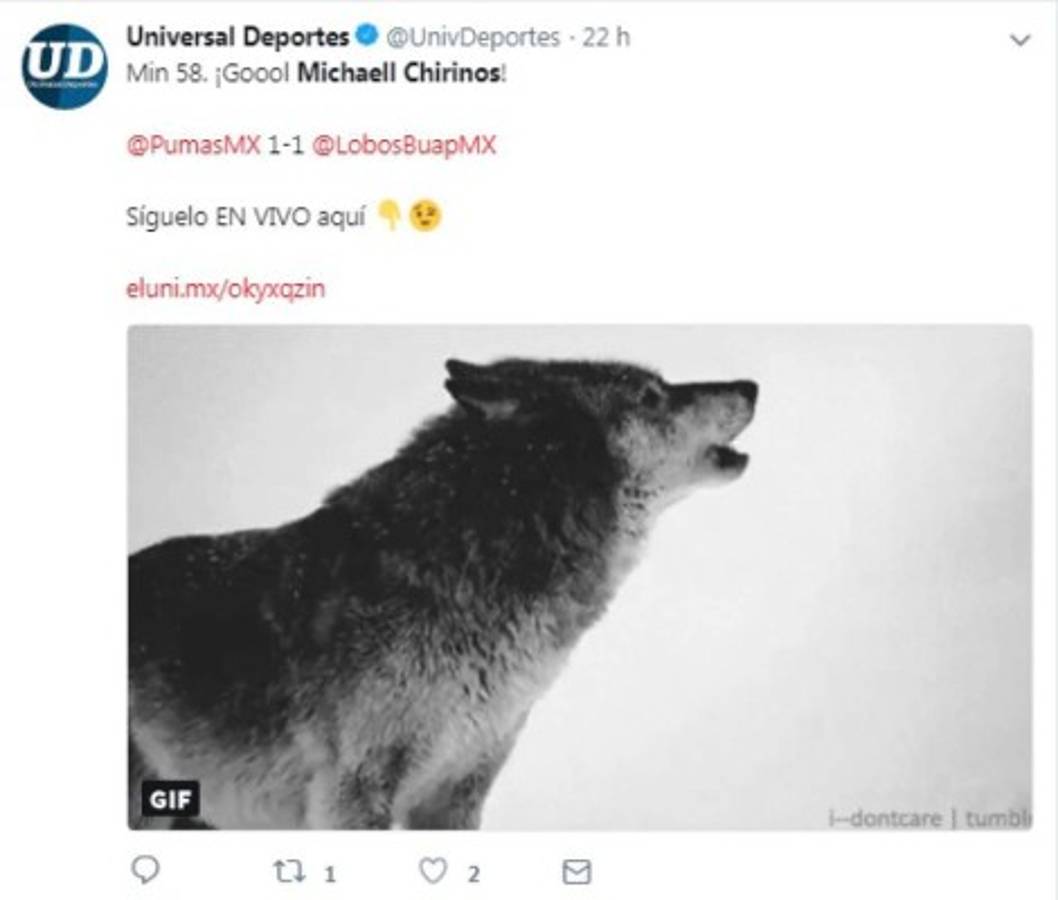This screenshot has height=900, width=1058.
Task: Open the 22 h timestamp link
Action: click(608, 37)
